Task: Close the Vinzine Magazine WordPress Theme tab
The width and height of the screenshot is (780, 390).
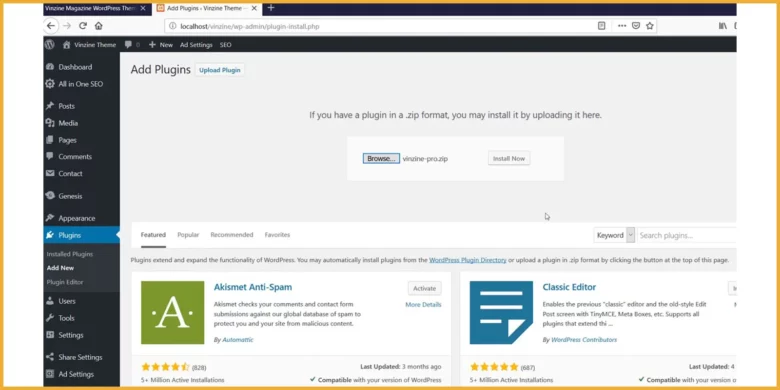Action: [x=143, y=8]
